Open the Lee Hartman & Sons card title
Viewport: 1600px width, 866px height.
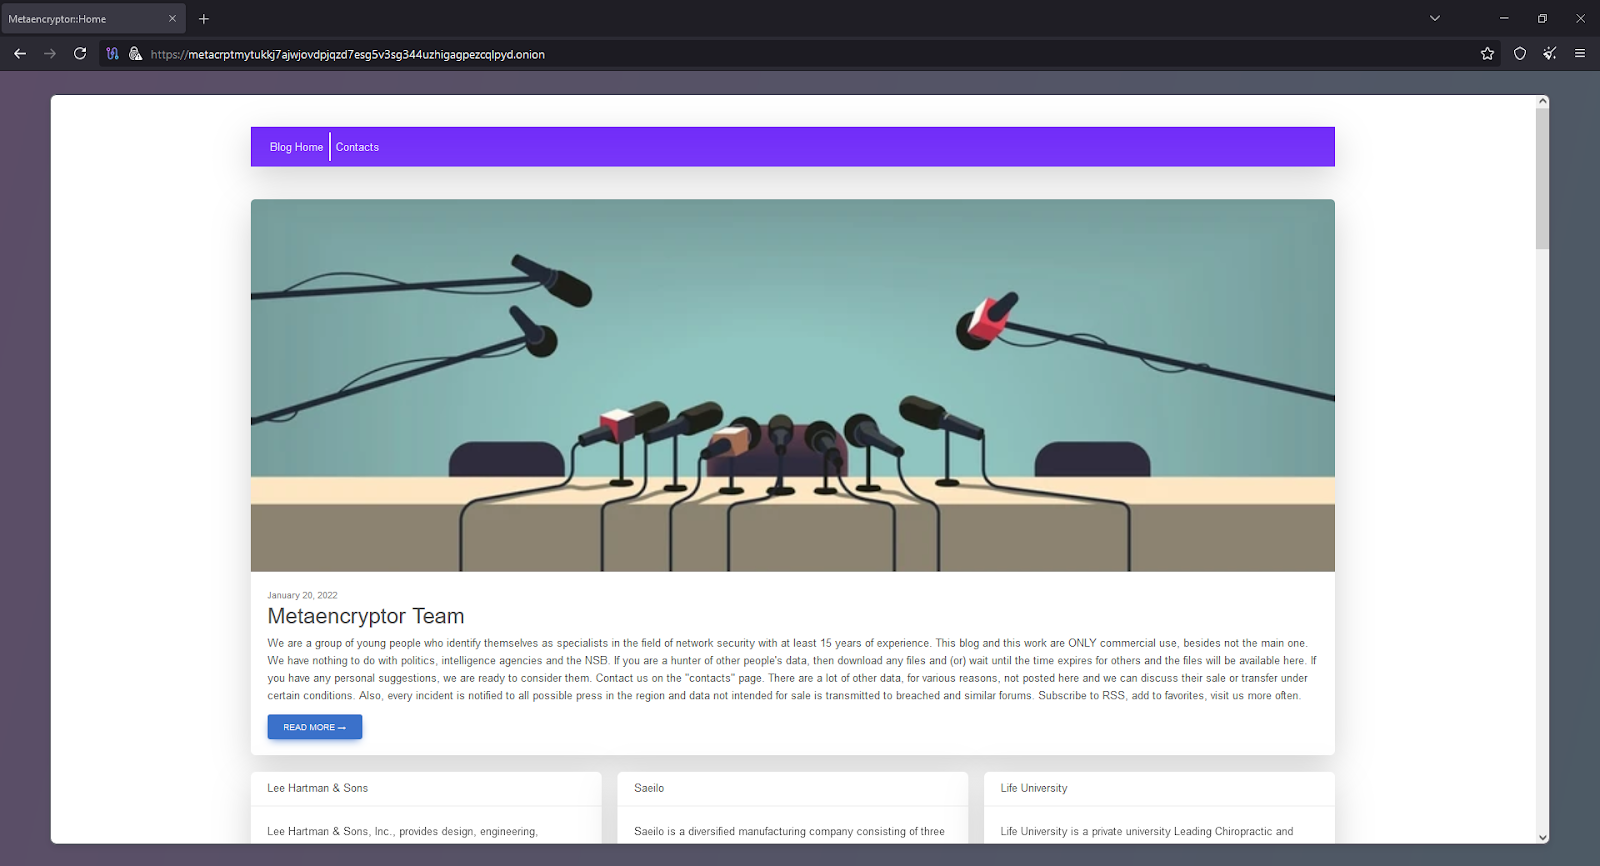coord(317,788)
